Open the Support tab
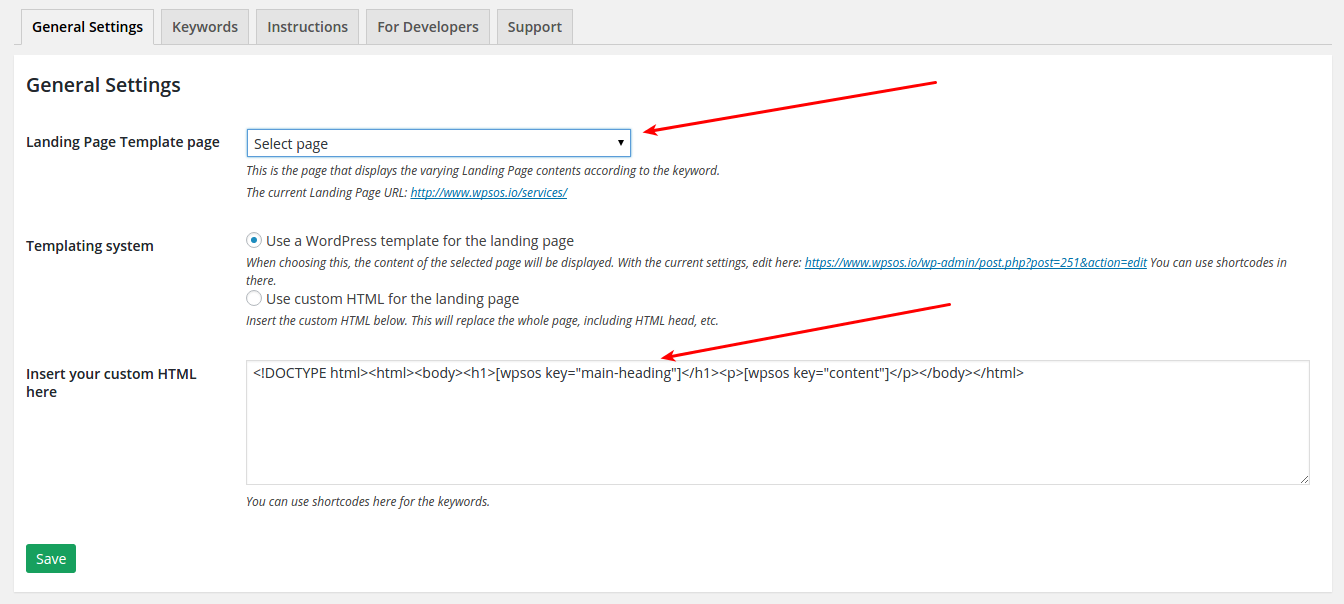Screen dimensions: 1344x604 coord(535,27)
